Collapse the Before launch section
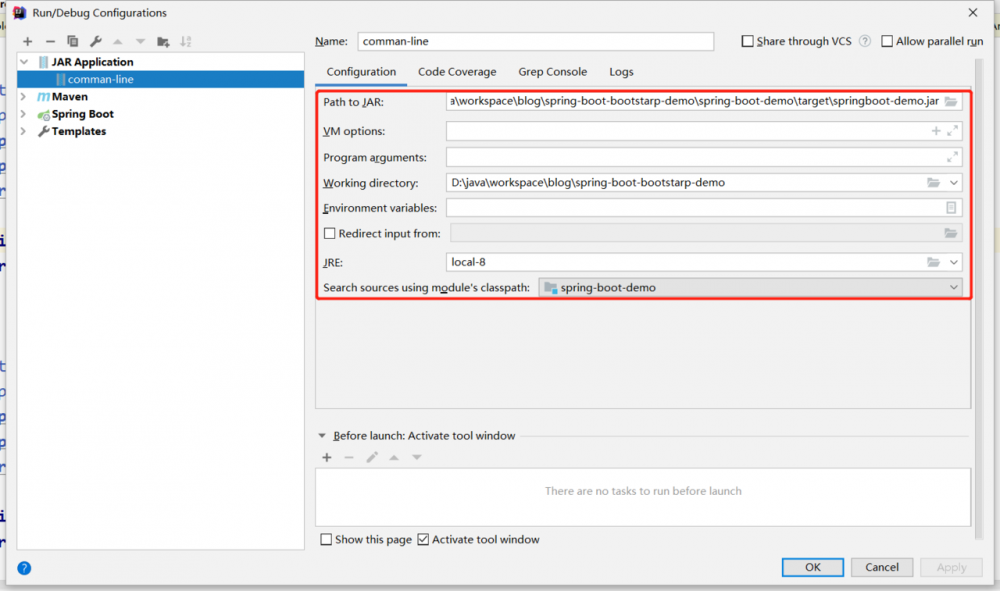Viewport: 1000px width, 591px height. point(322,435)
